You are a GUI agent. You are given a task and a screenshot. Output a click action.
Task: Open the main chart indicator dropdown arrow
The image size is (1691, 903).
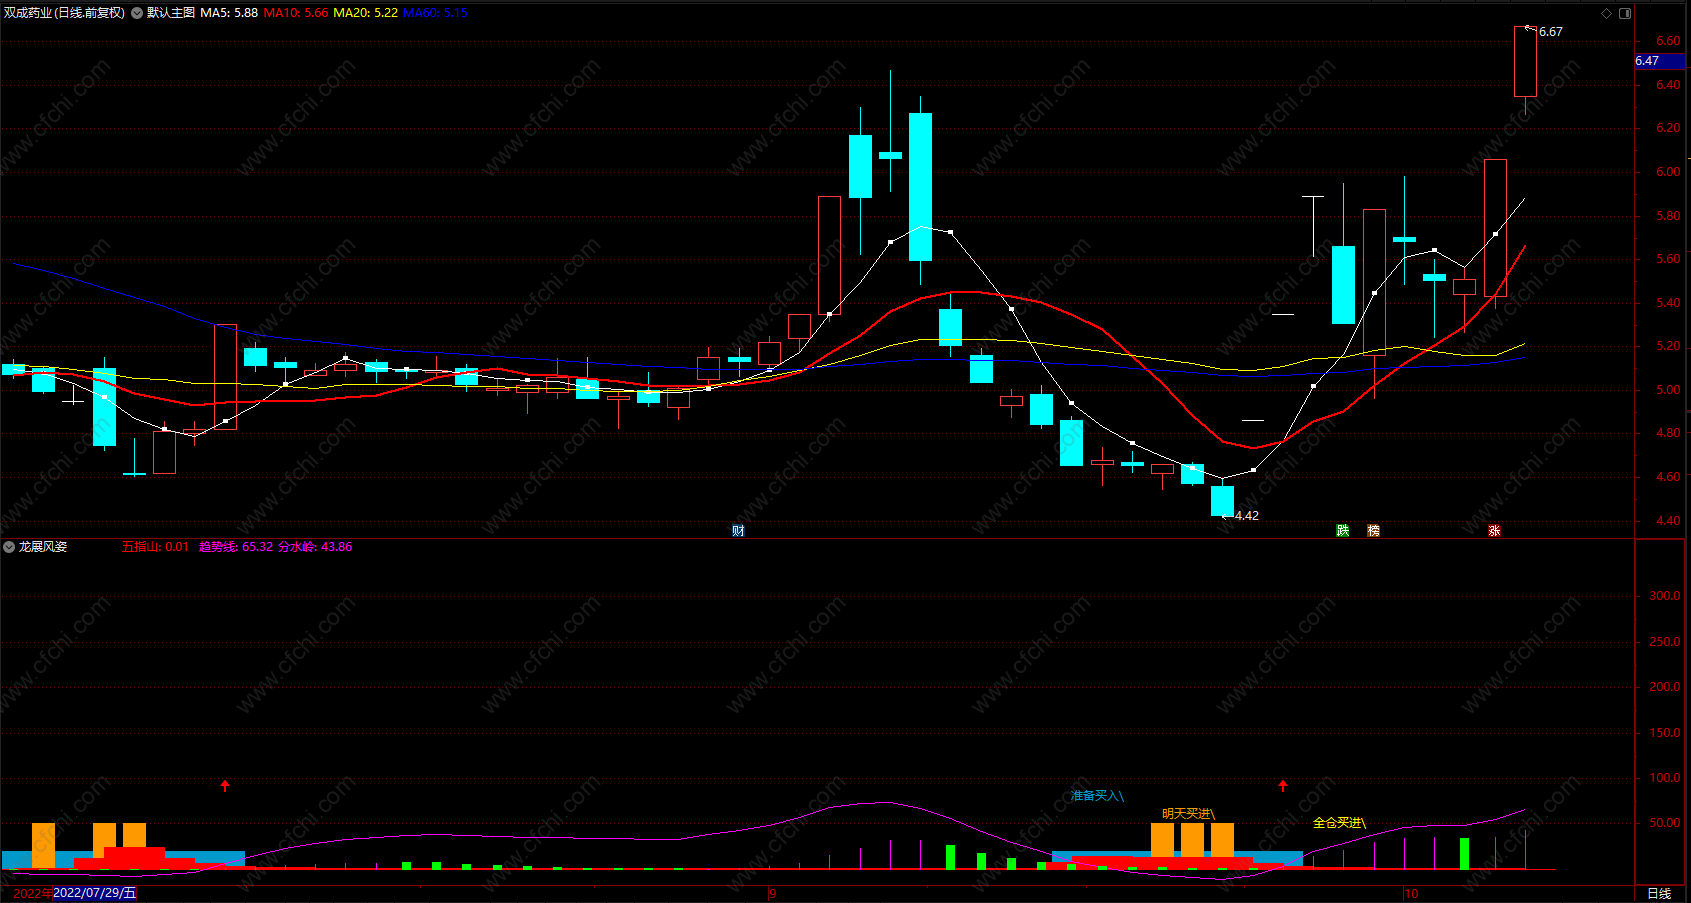(x=137, y=13)
